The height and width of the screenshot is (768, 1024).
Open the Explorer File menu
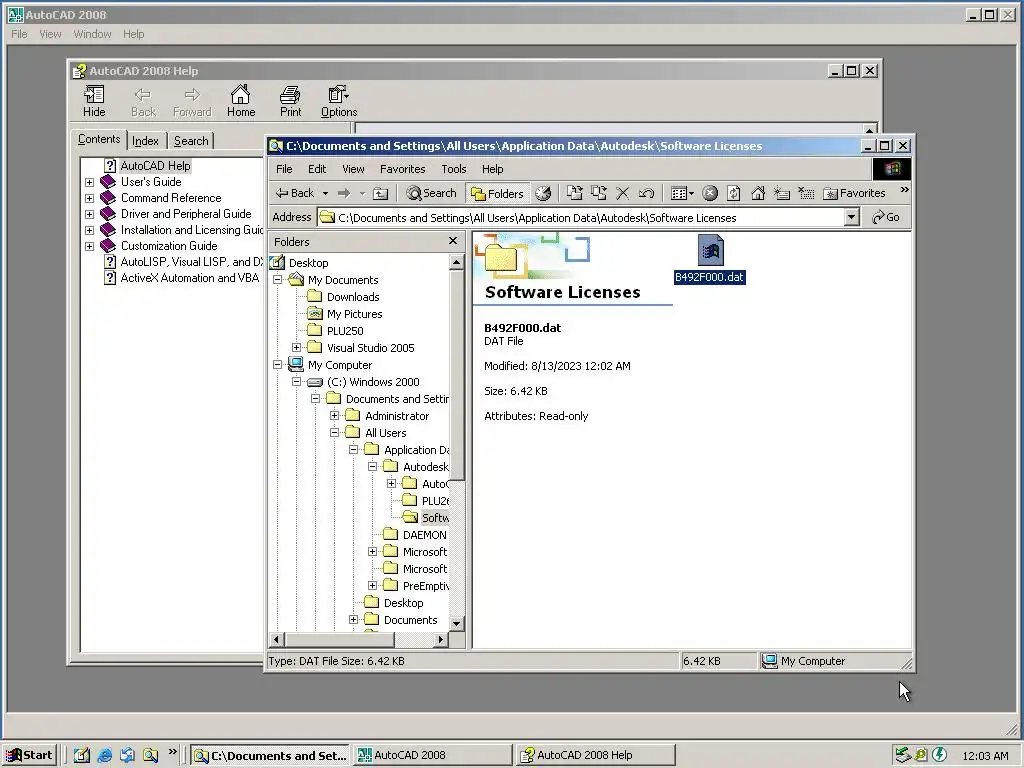pyautogui.click(x=284, y=169)
